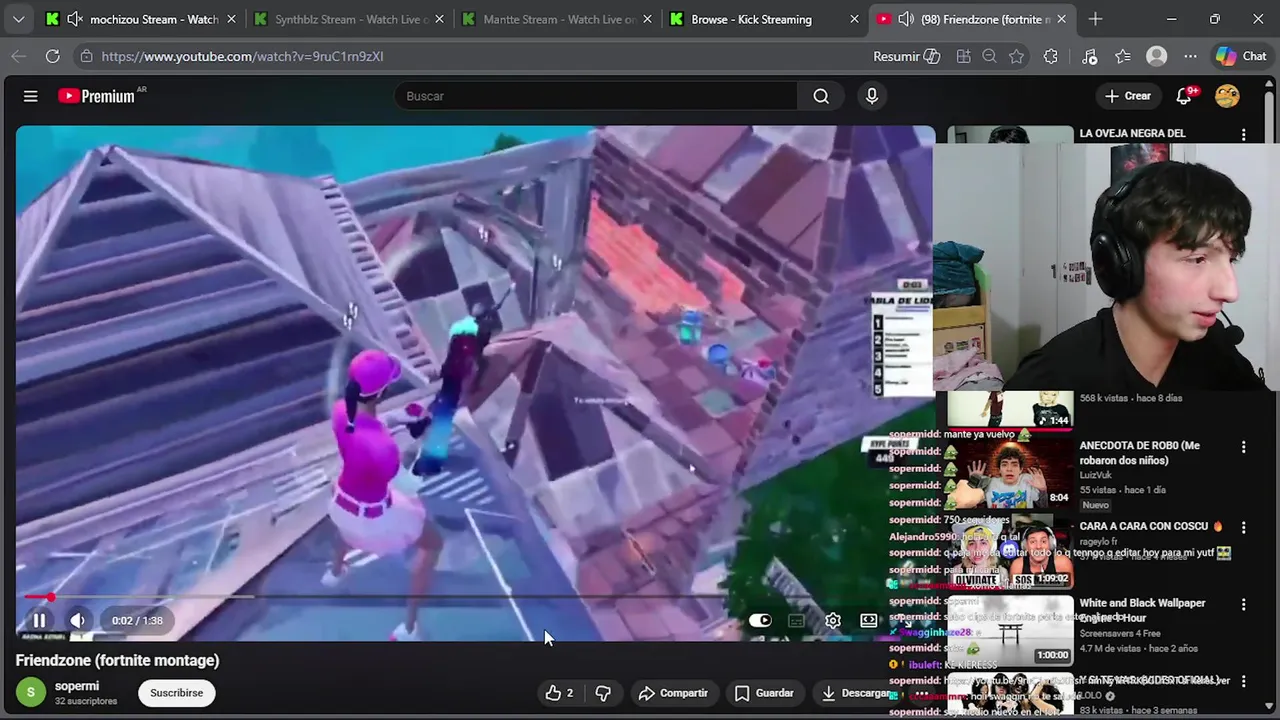Click the search magnifier button

[x=821, y=96]
